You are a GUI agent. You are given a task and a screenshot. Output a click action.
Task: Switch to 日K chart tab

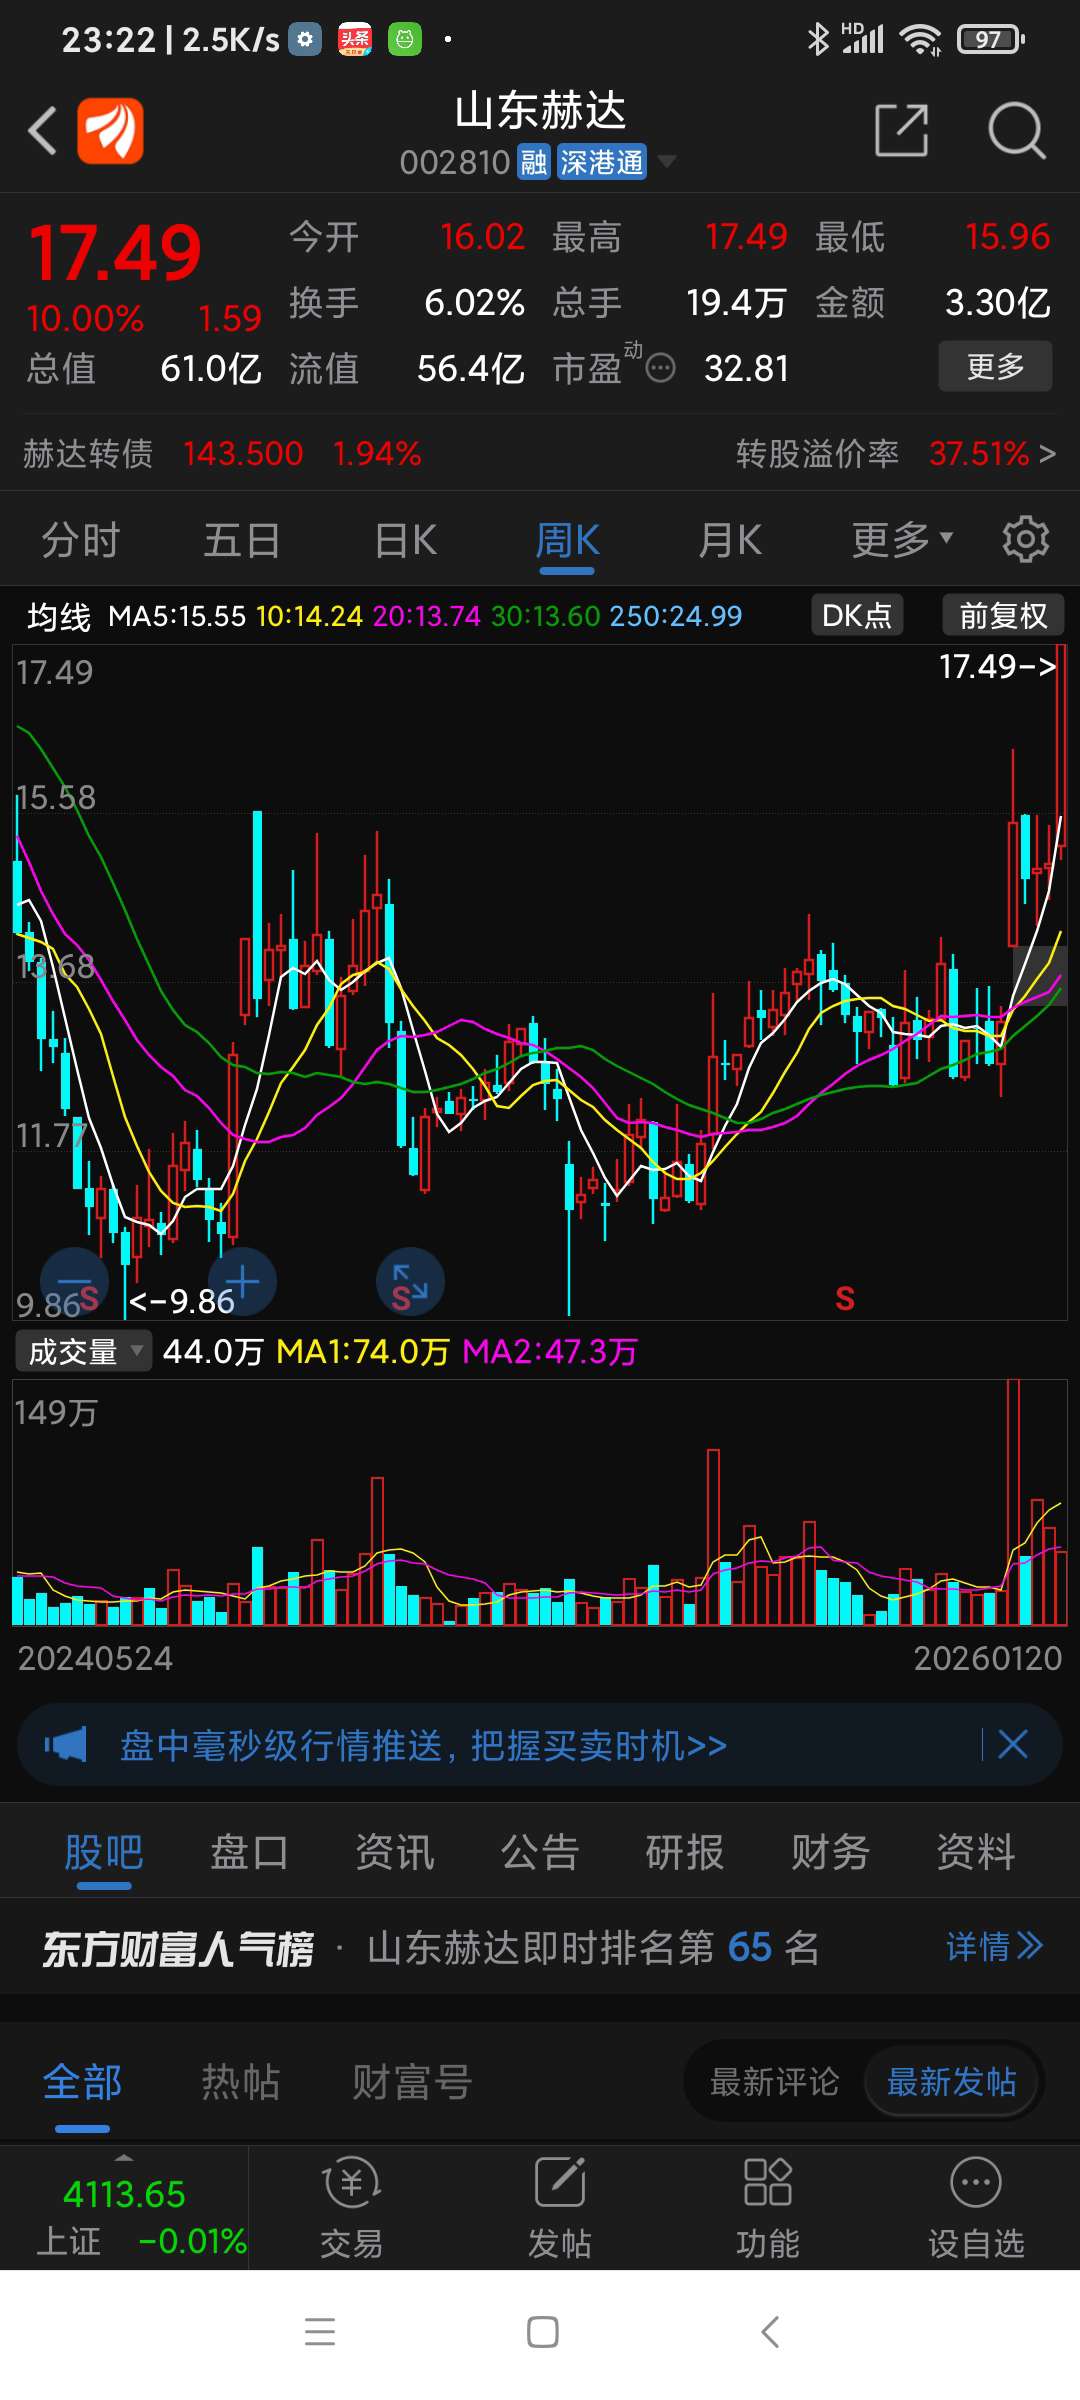[405, 540]
